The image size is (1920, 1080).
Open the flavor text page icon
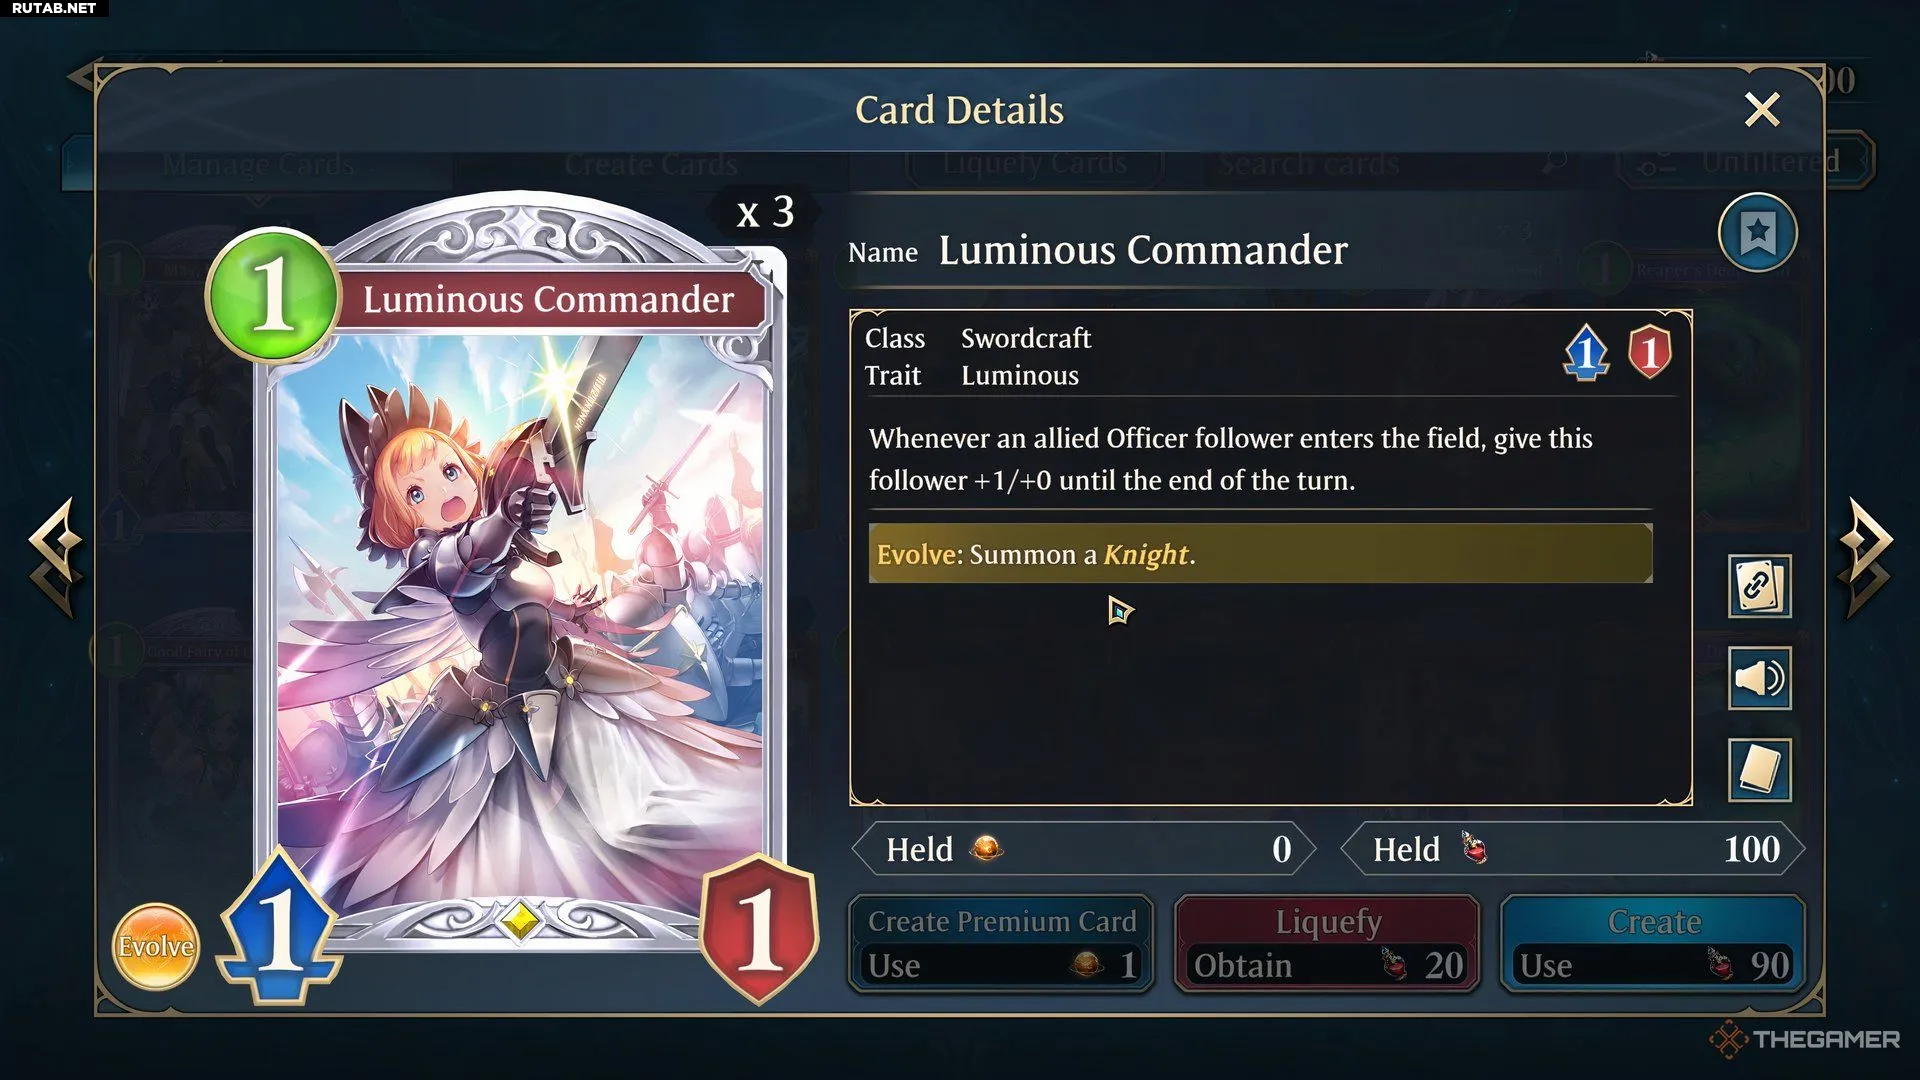pyautogui.click(x=1759, y=770)
